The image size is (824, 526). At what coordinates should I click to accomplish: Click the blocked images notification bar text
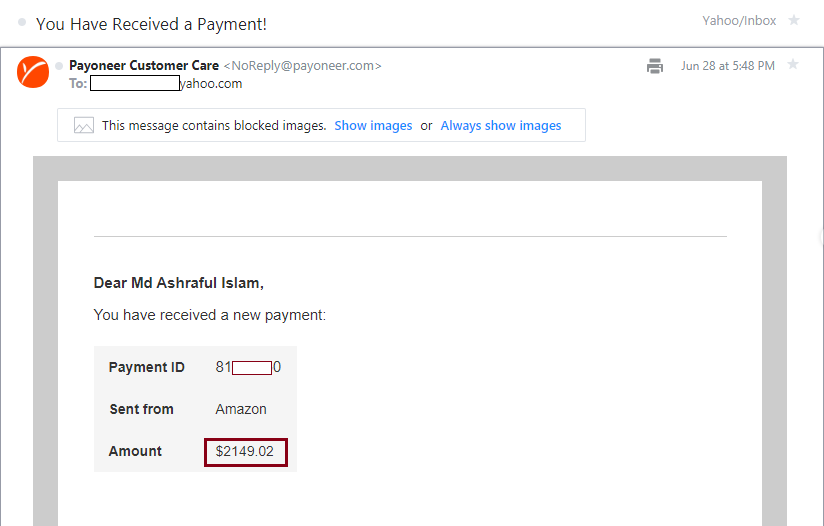coord(214,126)
